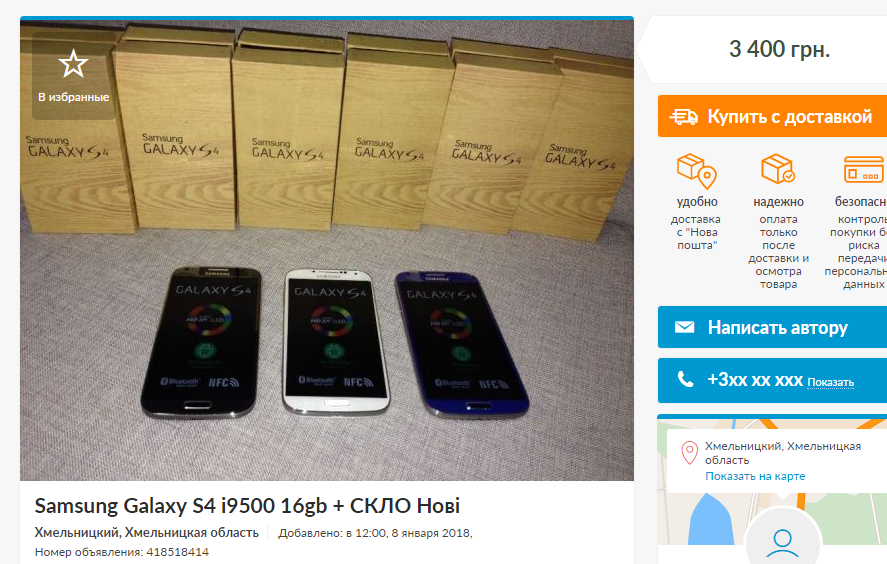Add listing to favorites via star icon

(x=73, y=64)
